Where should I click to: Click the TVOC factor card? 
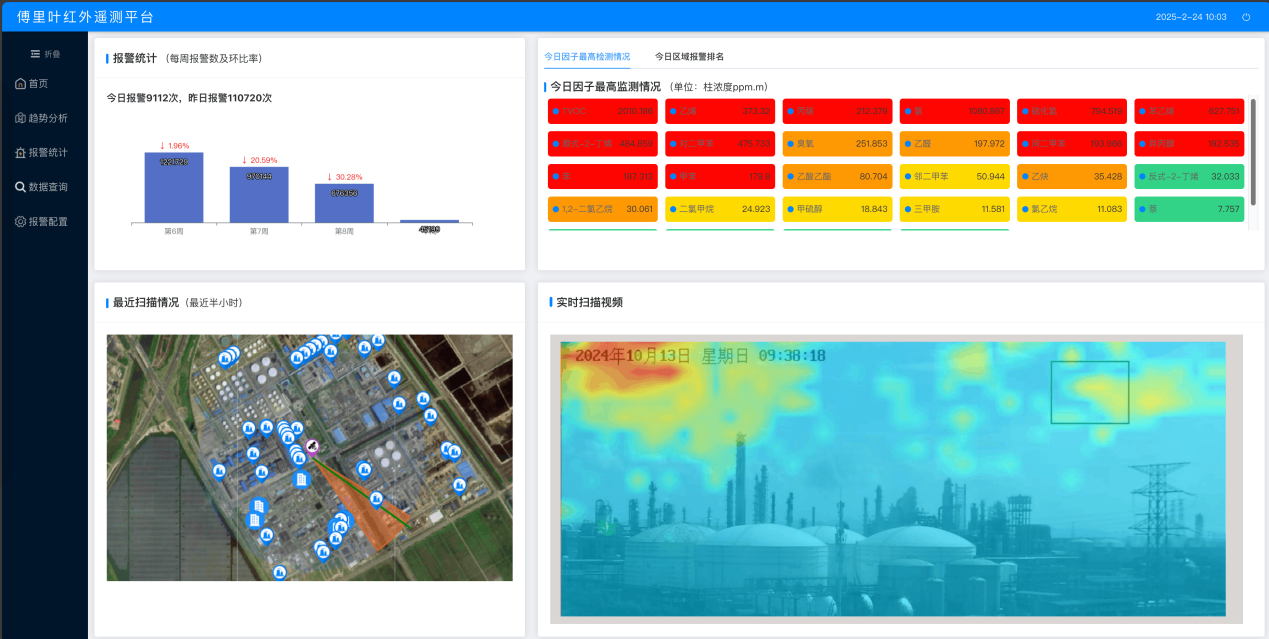(603, 111)
